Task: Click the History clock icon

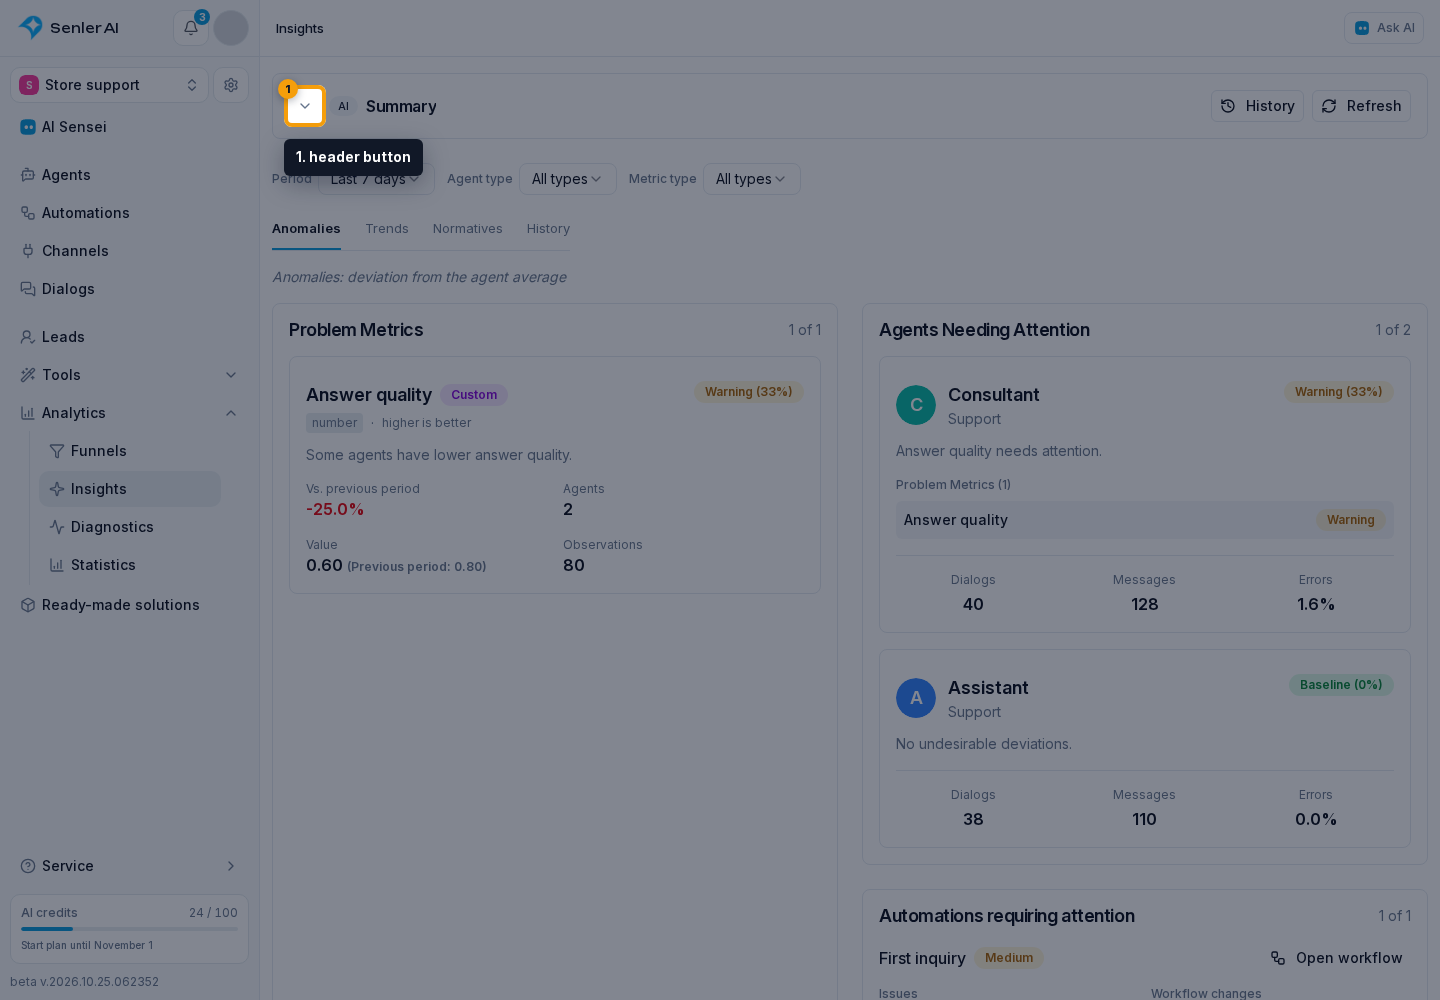Action: (x=1228, y=106)
